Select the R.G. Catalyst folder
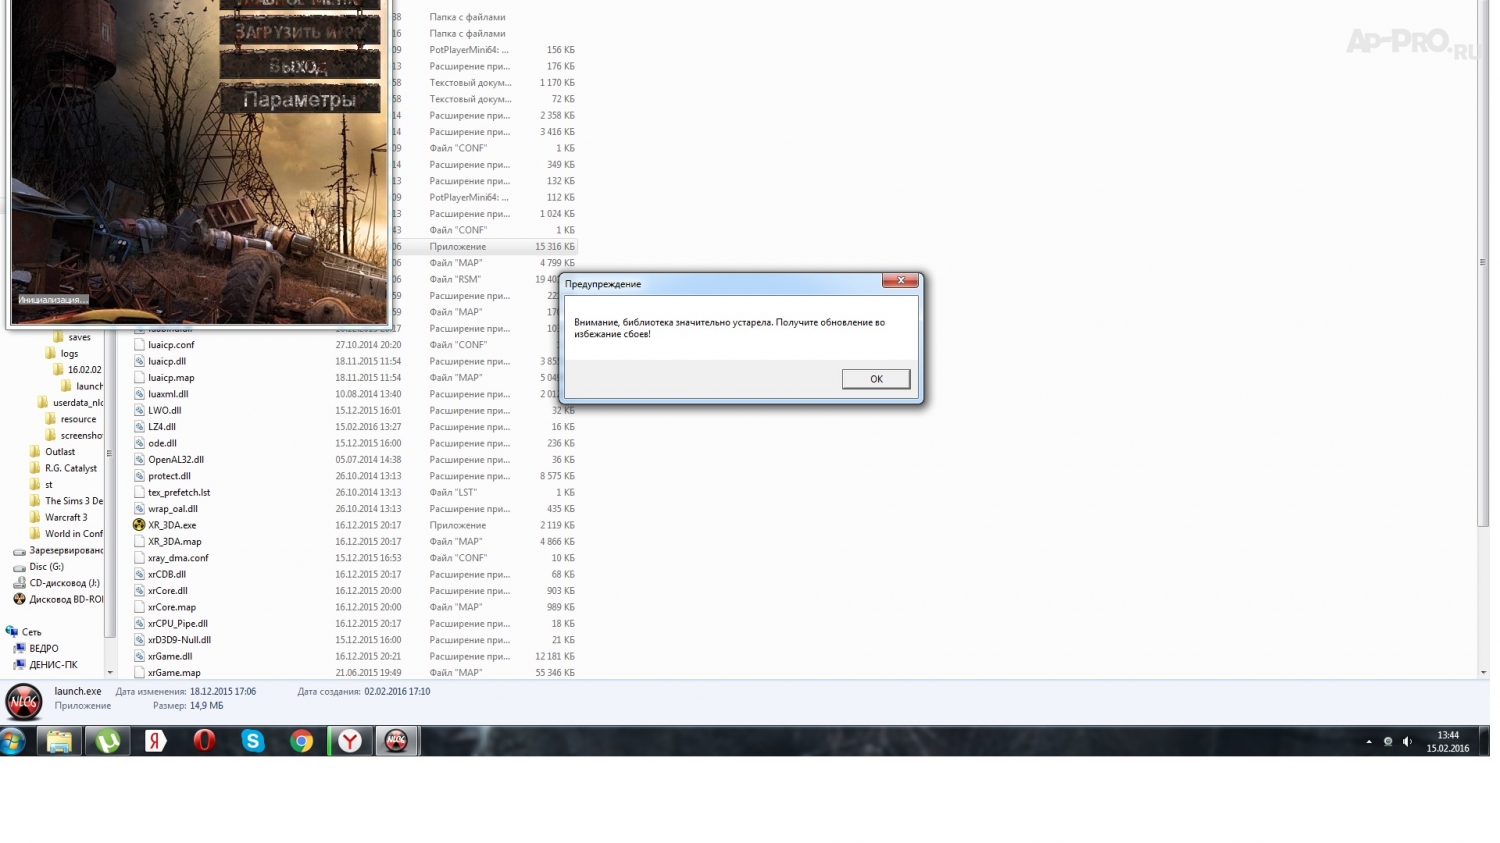This screenshot has height=843, width=1500. 63,468
